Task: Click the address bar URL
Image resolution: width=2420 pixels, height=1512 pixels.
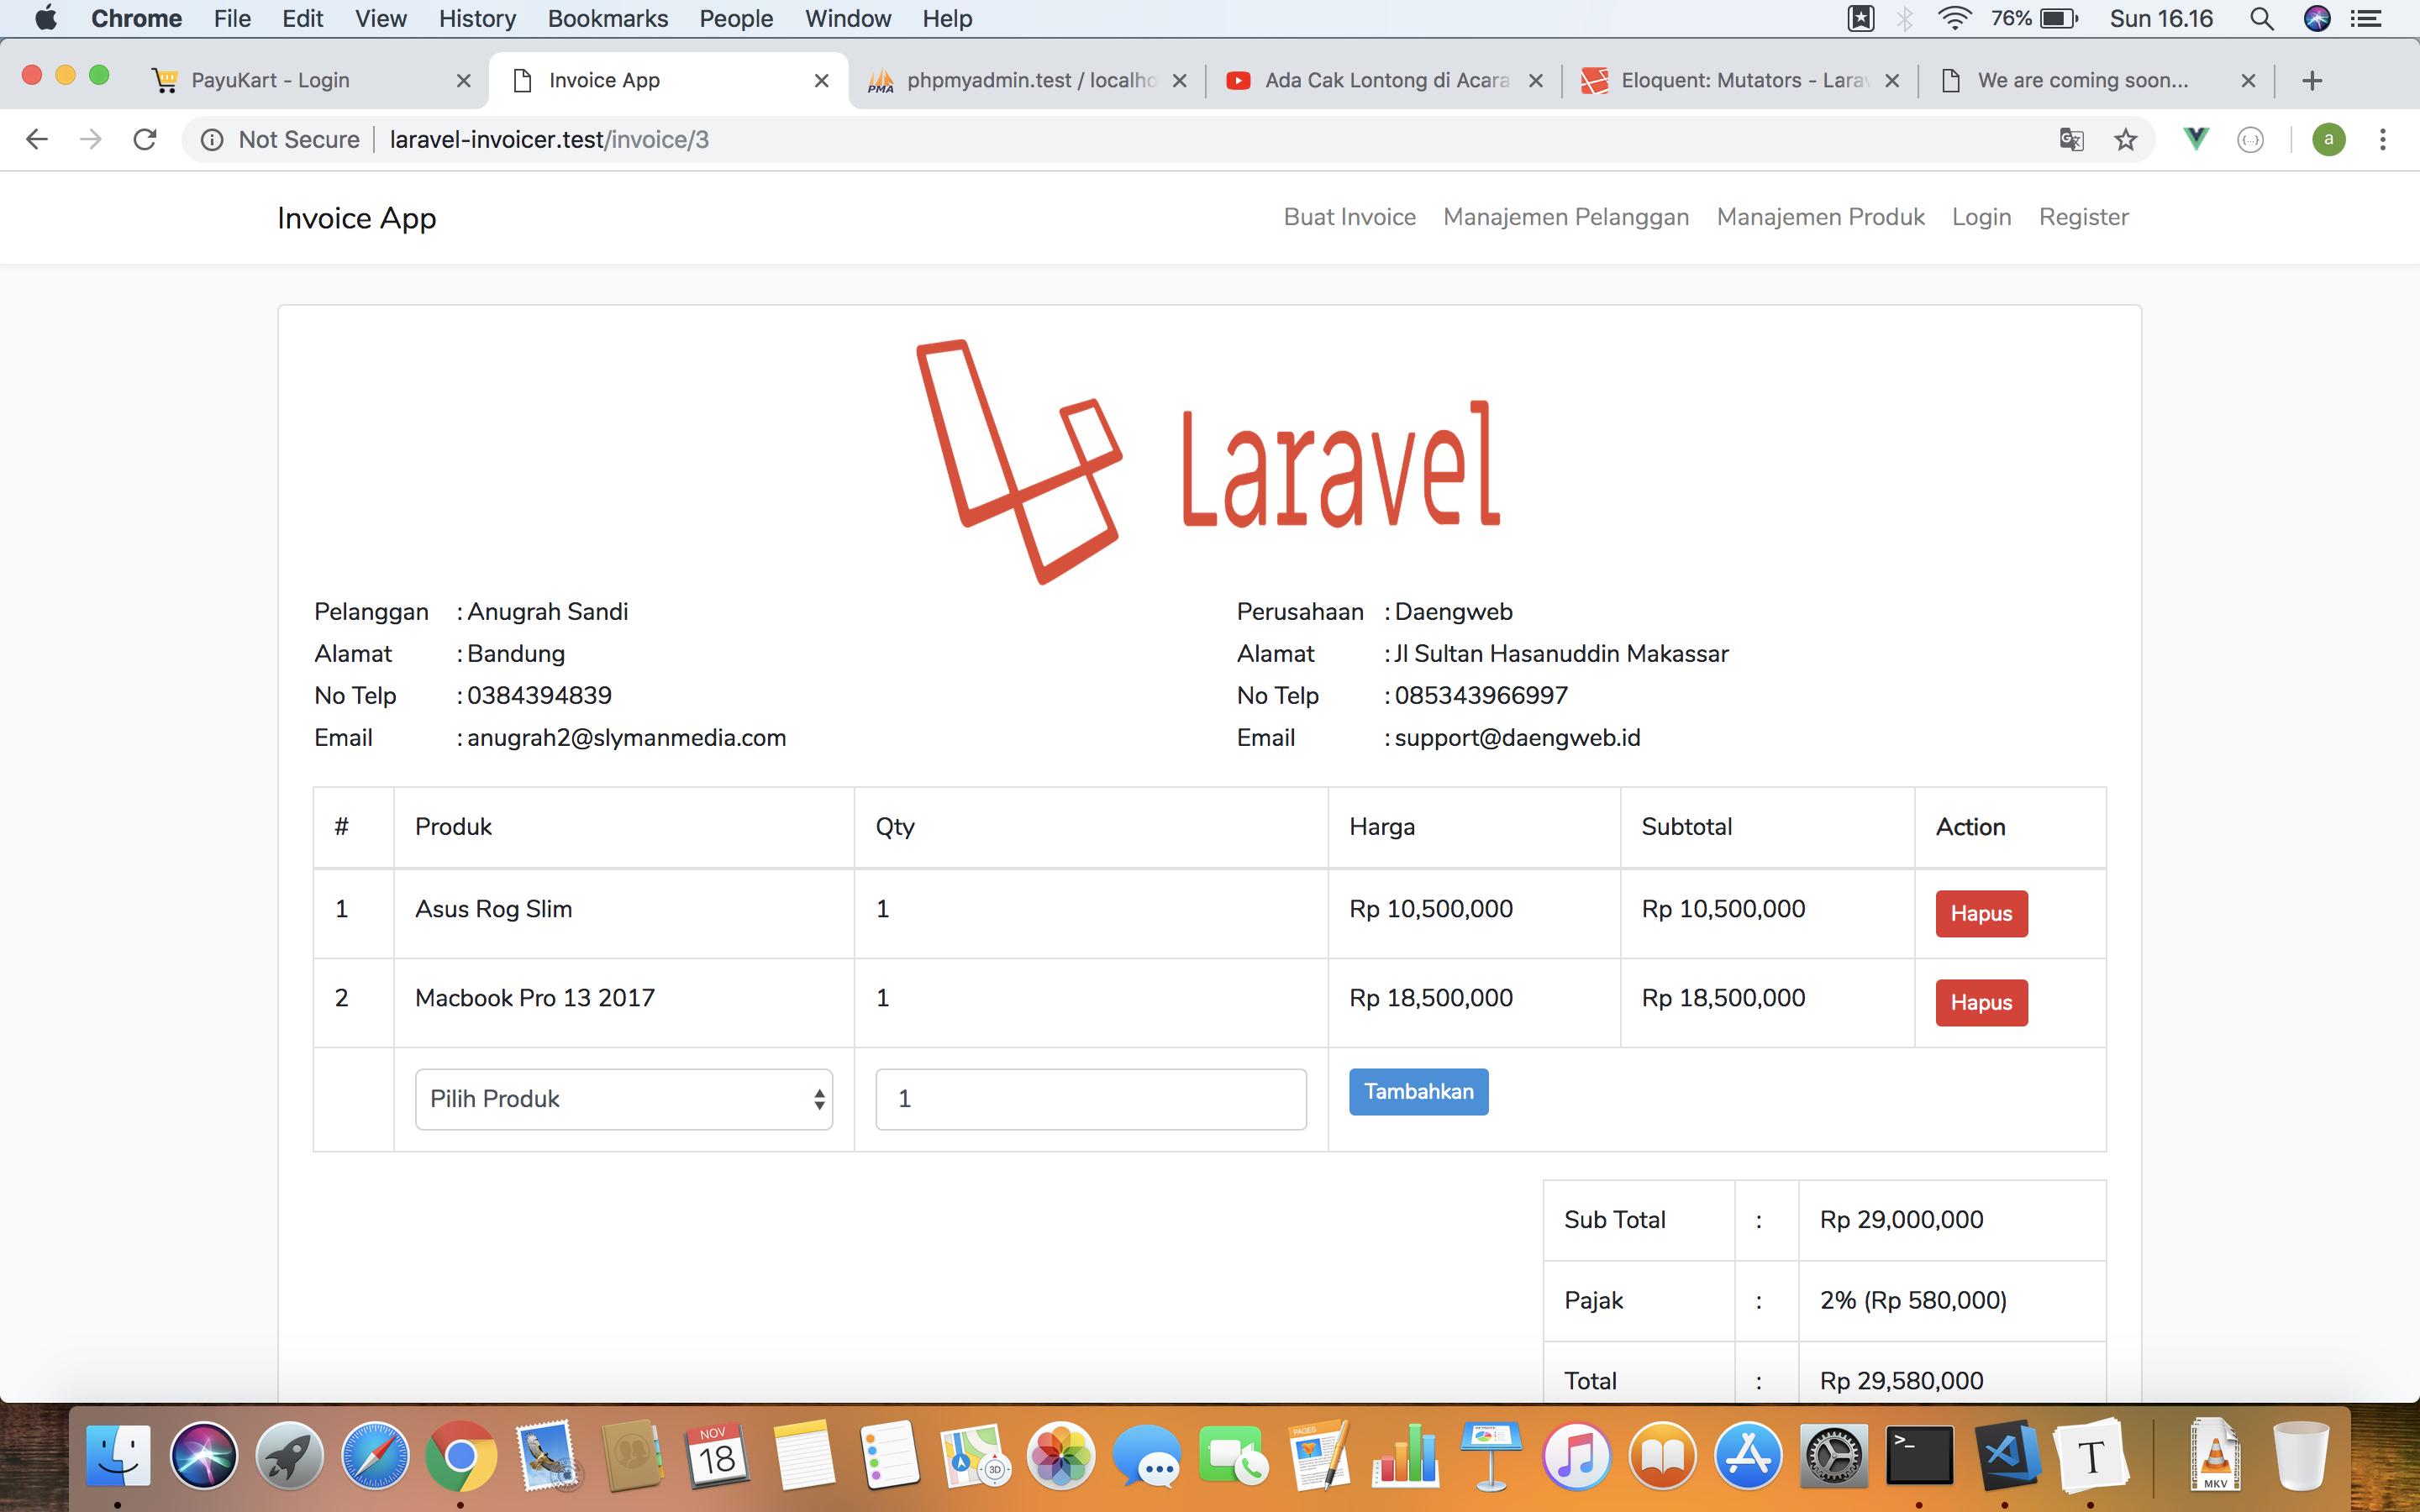Action: coord(549,140)
